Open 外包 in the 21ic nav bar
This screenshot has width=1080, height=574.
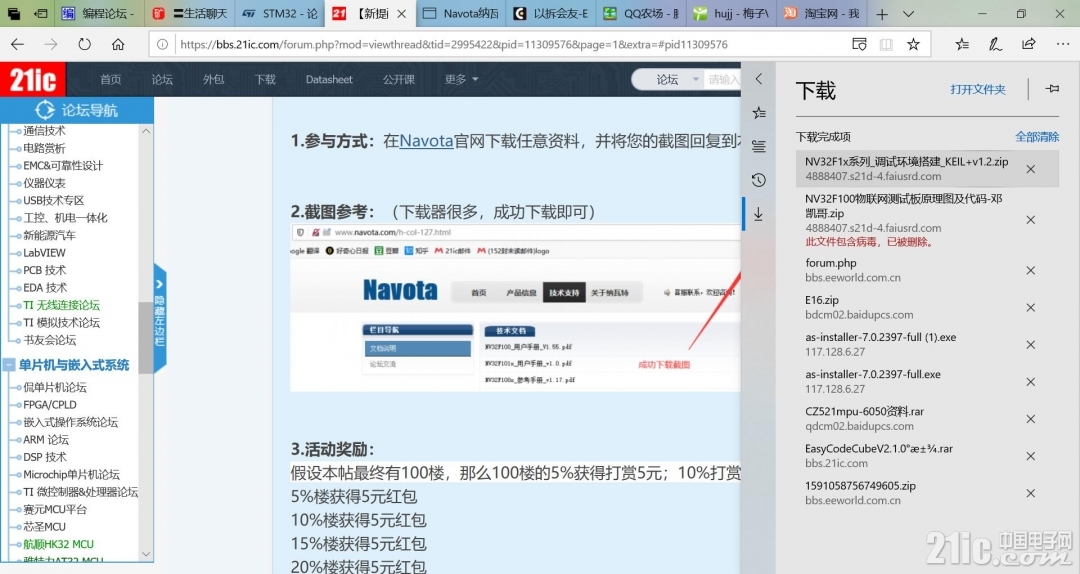214,79
